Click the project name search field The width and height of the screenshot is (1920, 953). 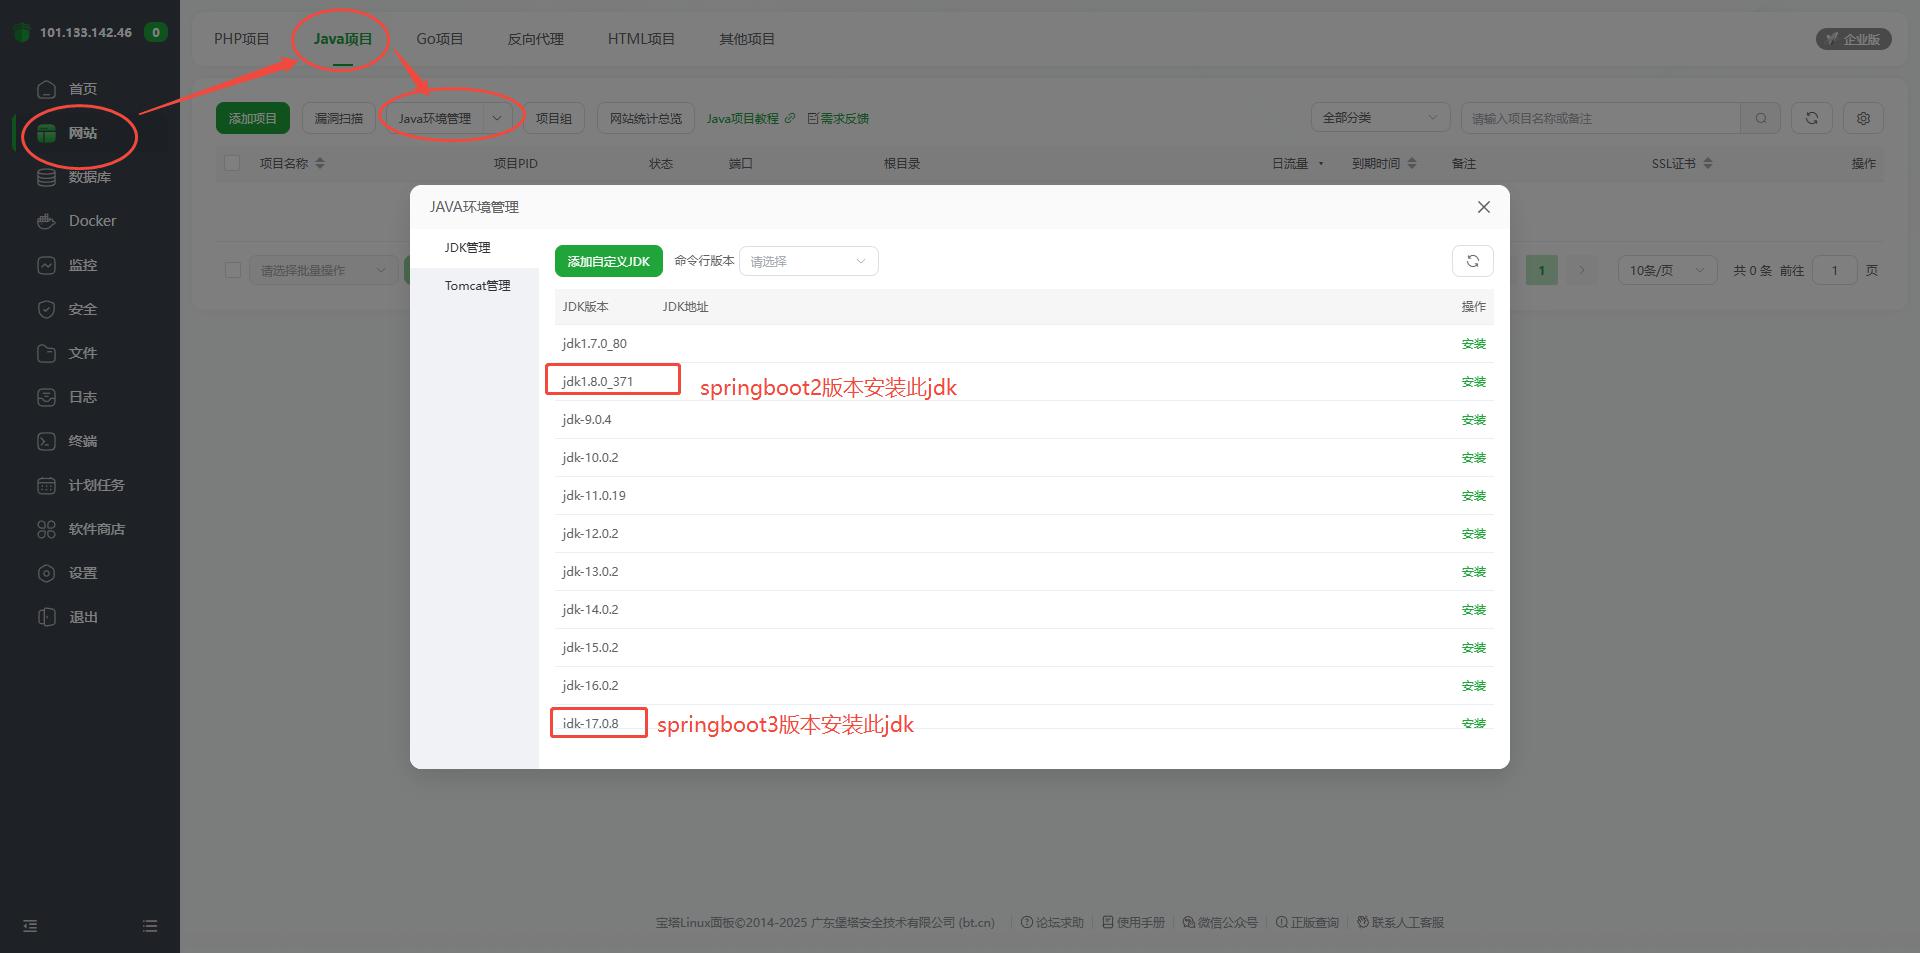(x=1600, y=118)
